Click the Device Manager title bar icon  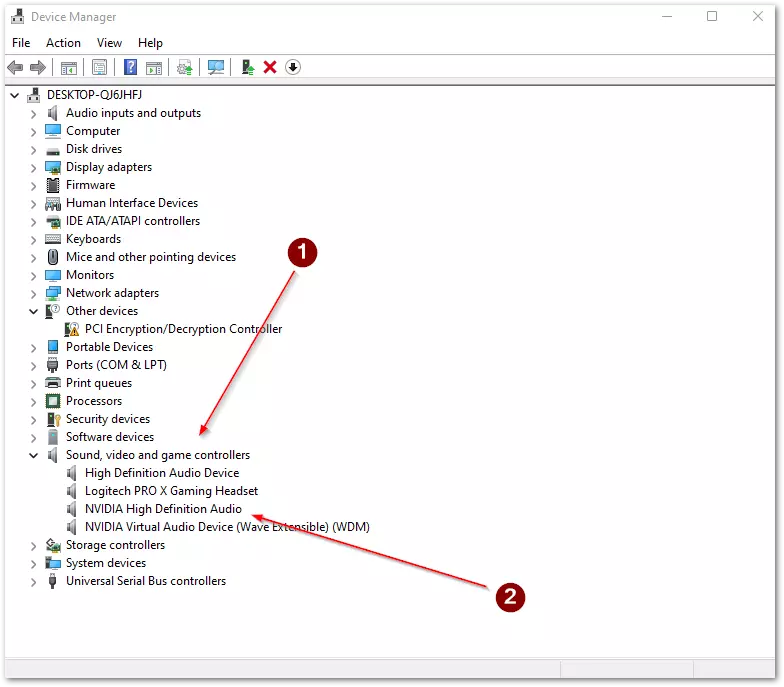18,16
